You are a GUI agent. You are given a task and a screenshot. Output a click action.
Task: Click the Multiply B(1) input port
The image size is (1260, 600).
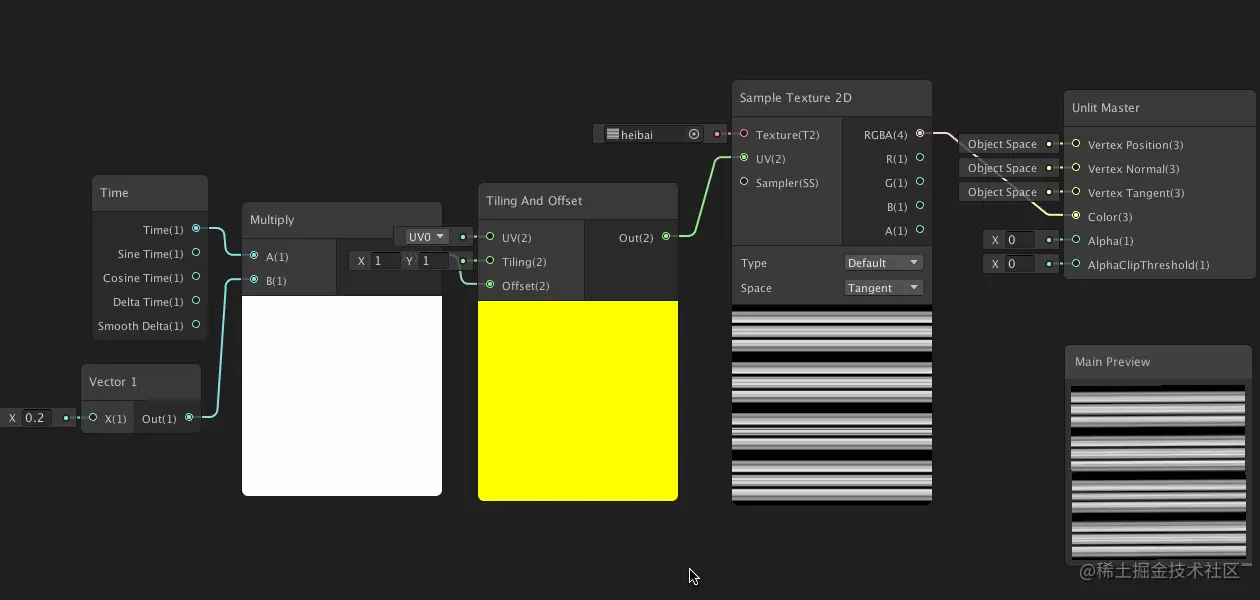[x=254, y=280]
